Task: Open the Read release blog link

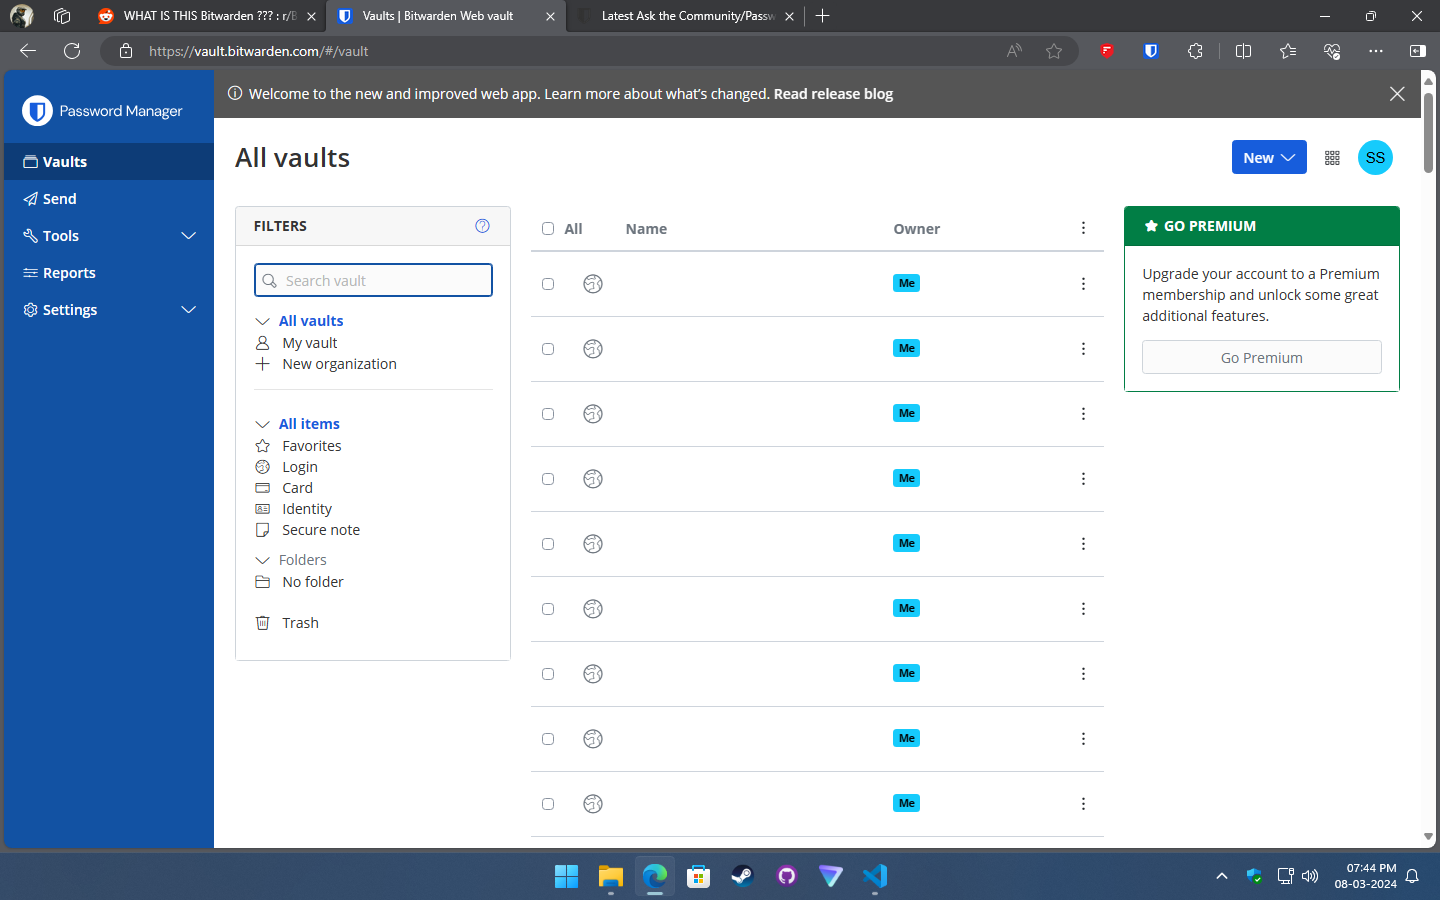Action: (x=833, y=94)
